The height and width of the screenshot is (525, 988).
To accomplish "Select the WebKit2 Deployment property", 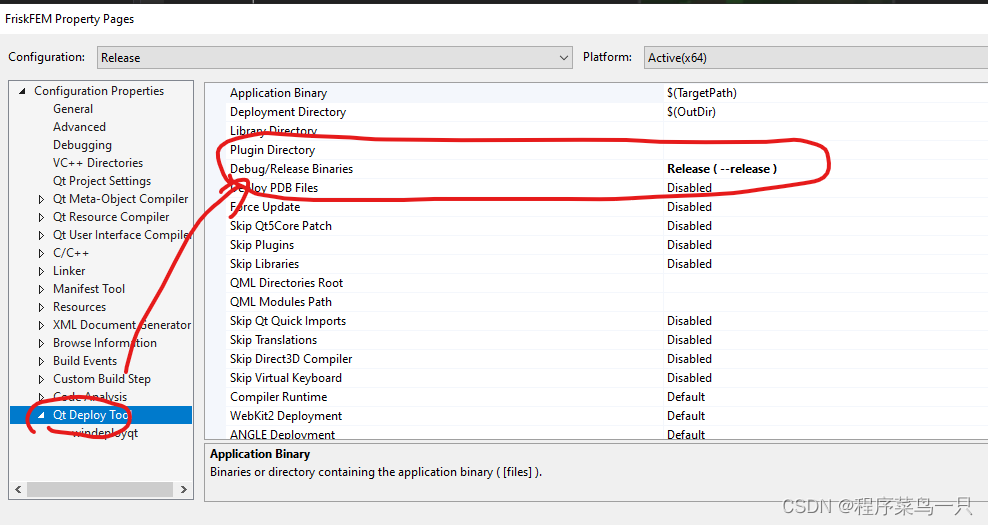I will (286, 415).
